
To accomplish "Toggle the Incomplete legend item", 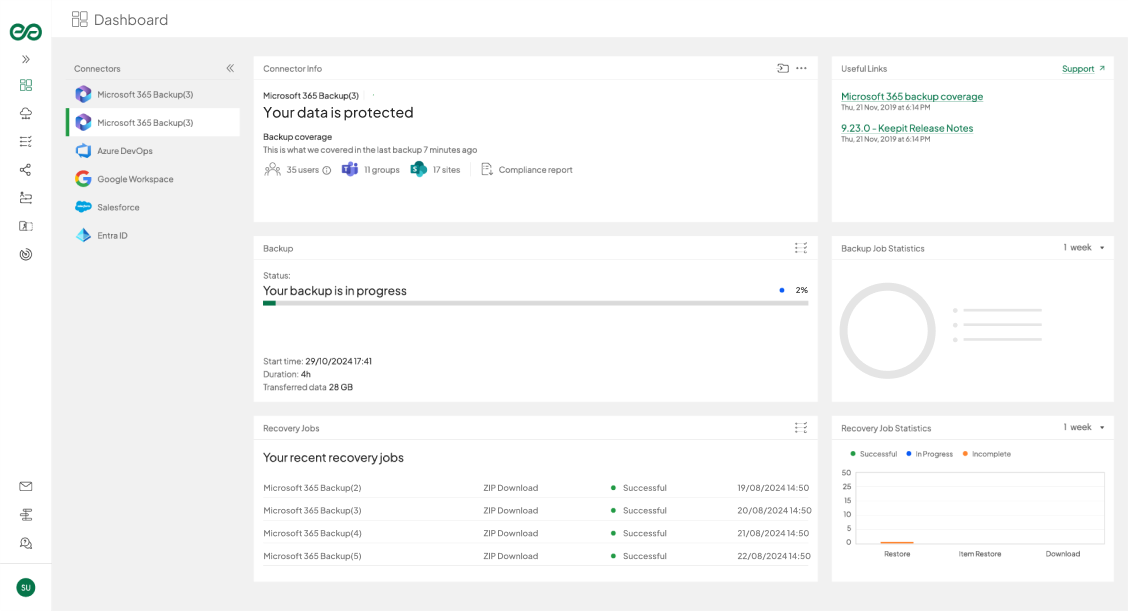I will point(986,454).
